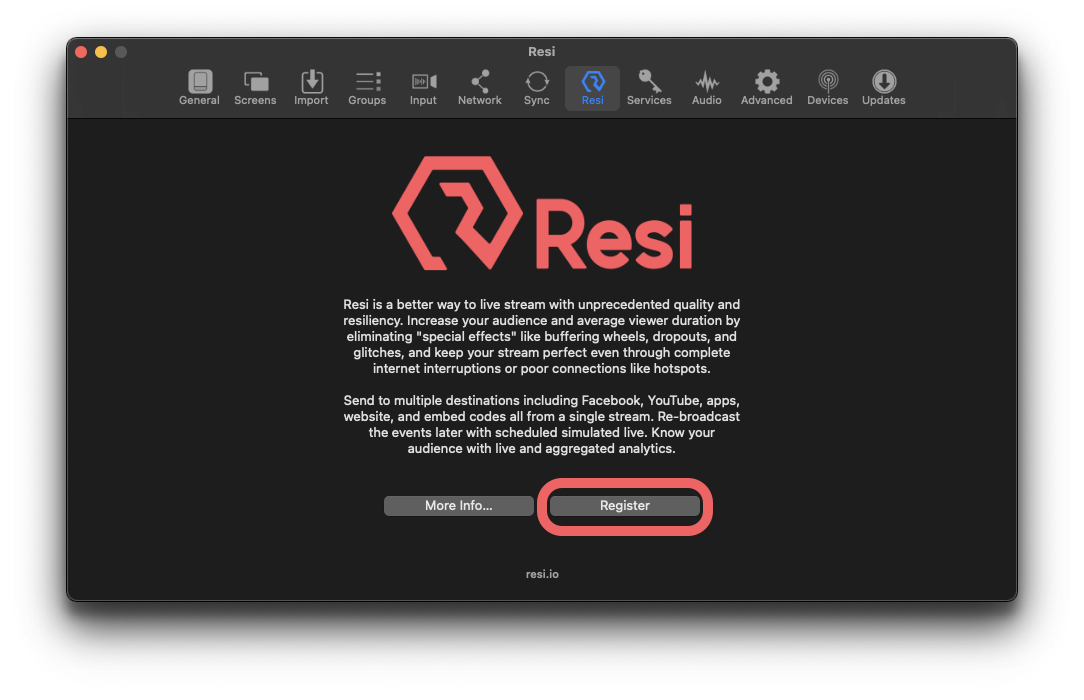Viewport: 1084px width, 700px height.
Task: Open the General preferences pane
Action: point(199,87)
